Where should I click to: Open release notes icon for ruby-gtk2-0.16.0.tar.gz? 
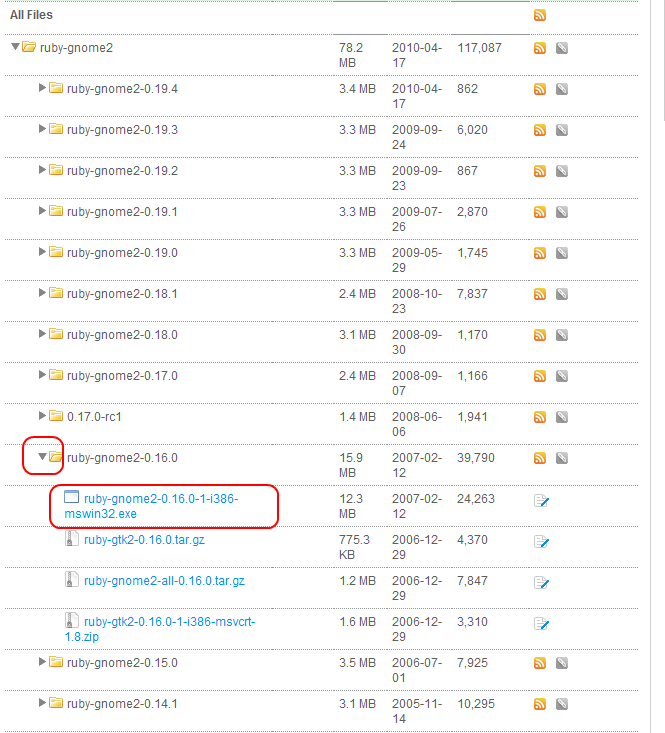[x=541, y=542]
